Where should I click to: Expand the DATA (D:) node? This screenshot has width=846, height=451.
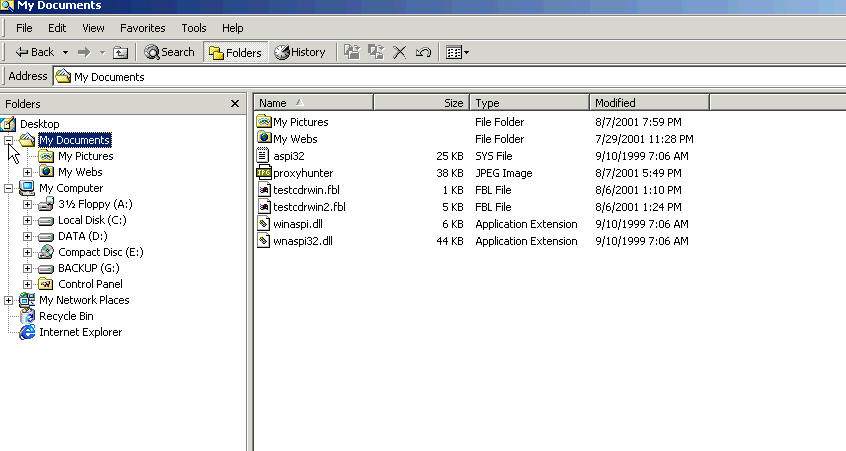pyautogui.click(x=28, y=236)
